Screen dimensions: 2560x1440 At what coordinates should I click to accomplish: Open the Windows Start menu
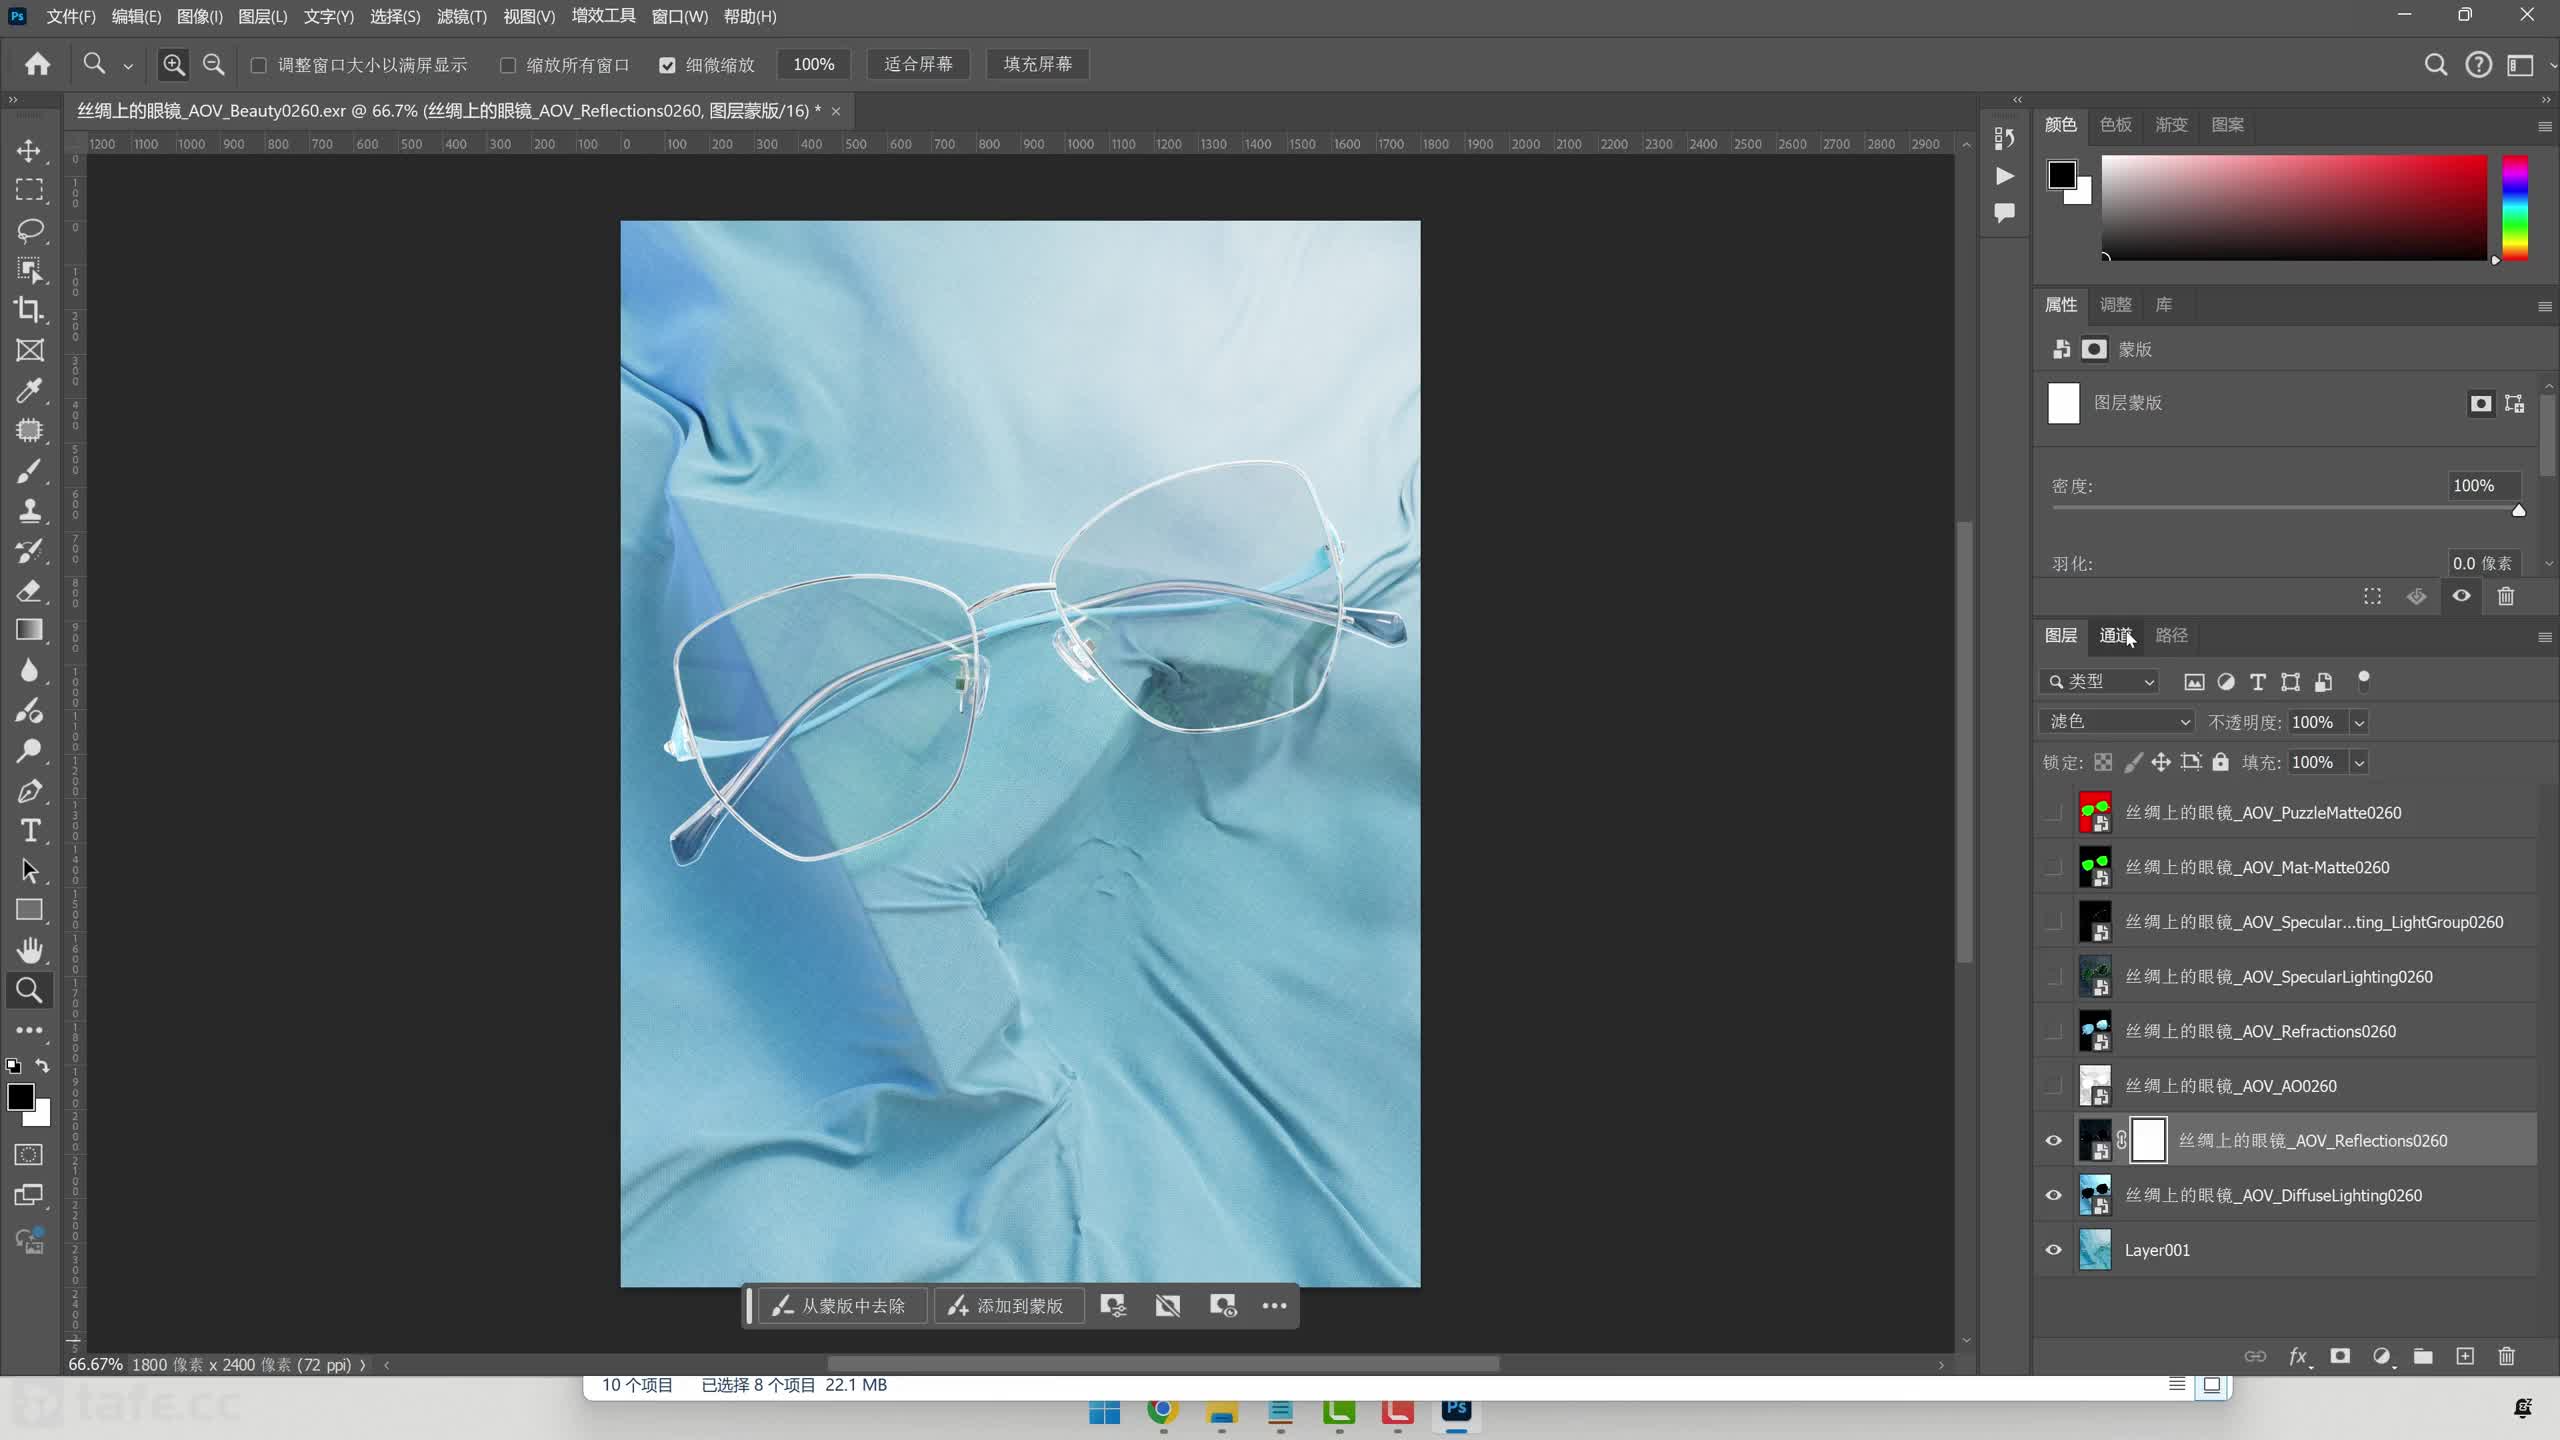tap(1104, 1411)
